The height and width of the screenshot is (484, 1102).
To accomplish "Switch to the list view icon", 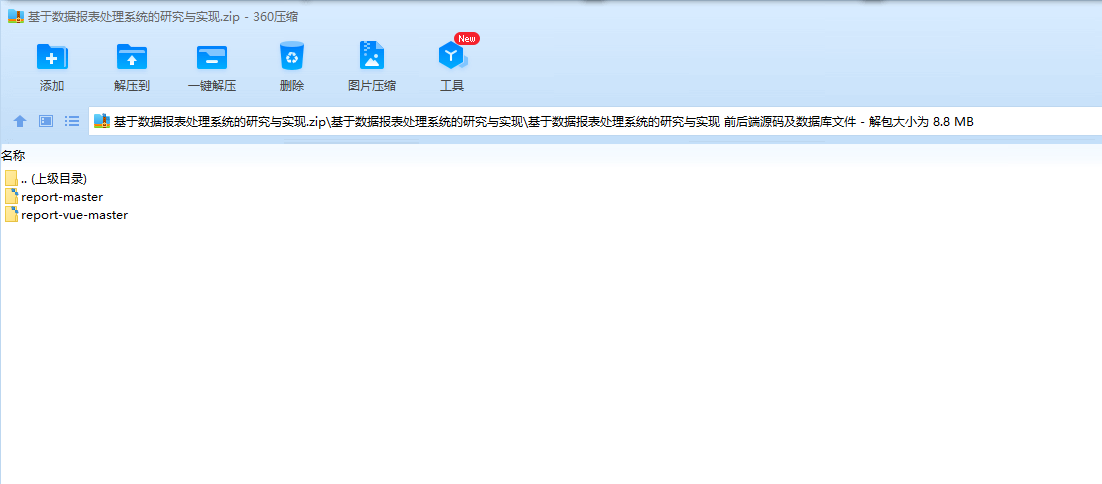I will (x=72, y=121).
